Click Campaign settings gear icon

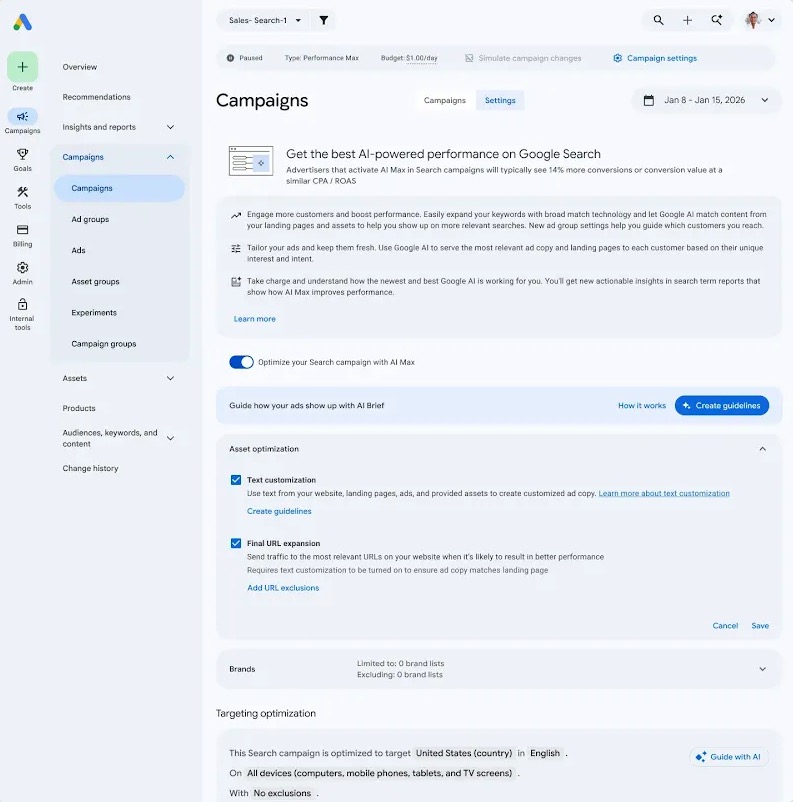click(618, 58)
